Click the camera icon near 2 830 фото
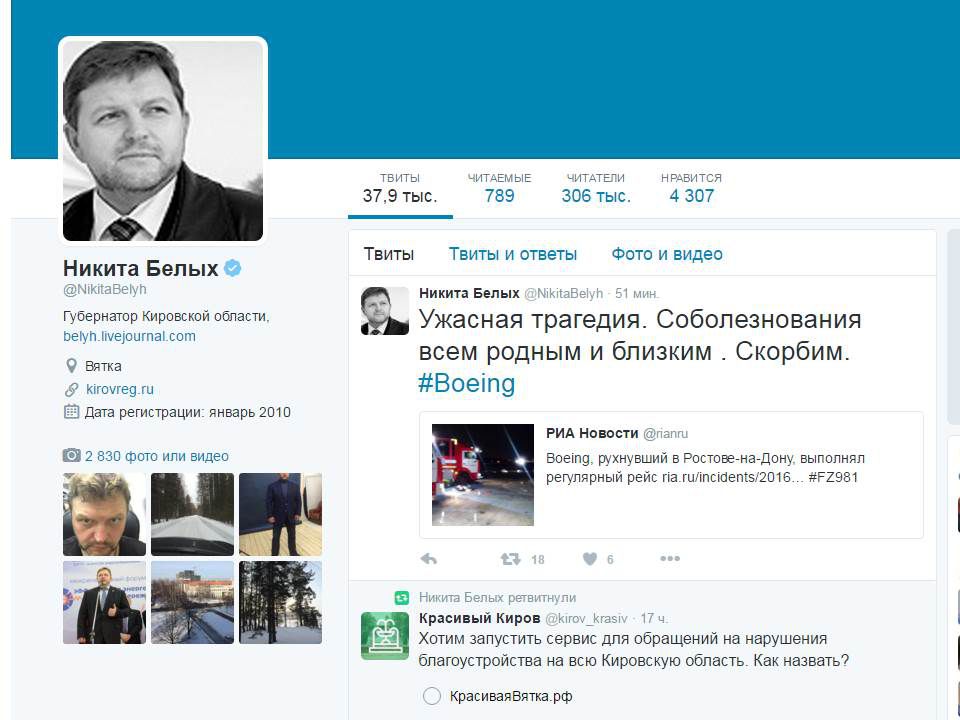This screenshot has height=720, width=960. 72,456
